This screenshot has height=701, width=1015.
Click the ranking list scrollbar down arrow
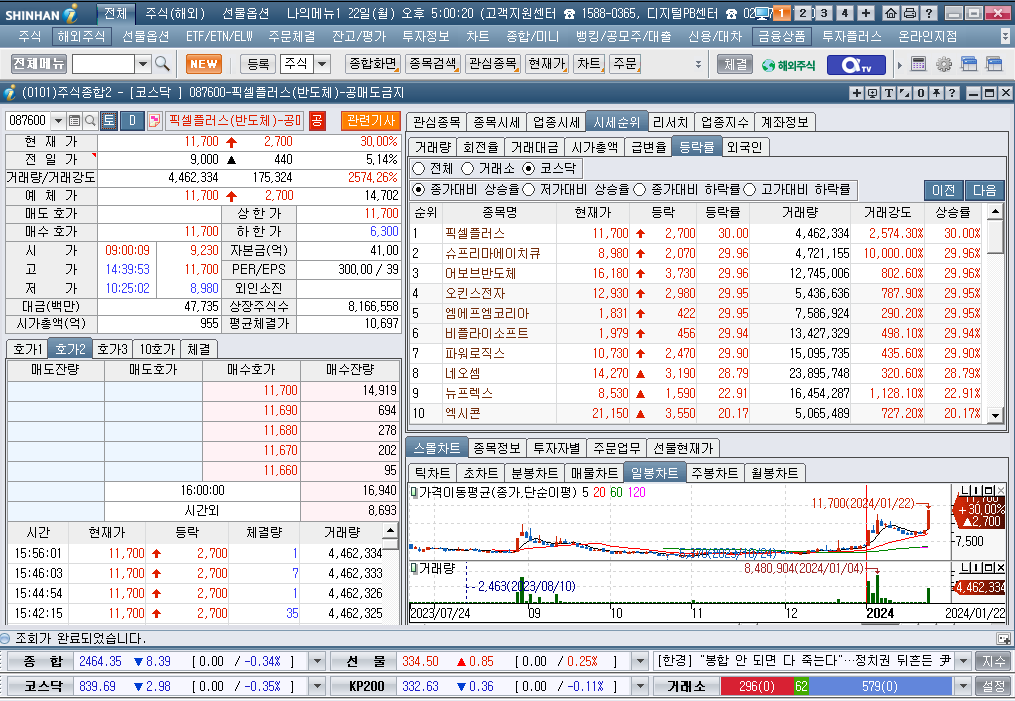(x=996, y=415)
